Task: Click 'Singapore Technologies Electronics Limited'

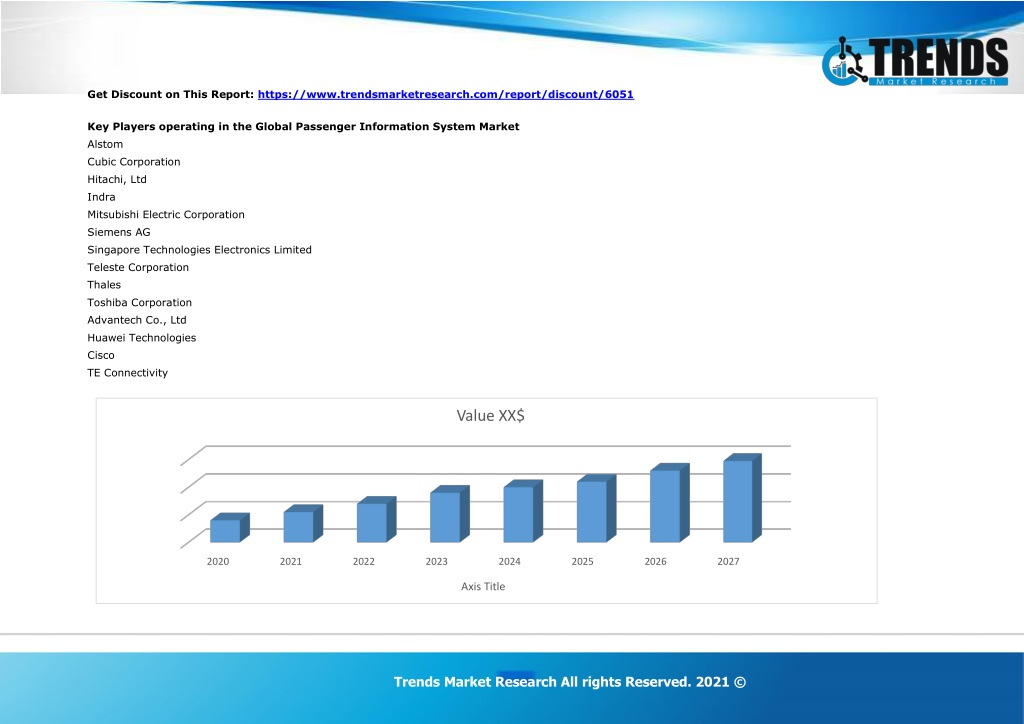Action: click(199, 250)
